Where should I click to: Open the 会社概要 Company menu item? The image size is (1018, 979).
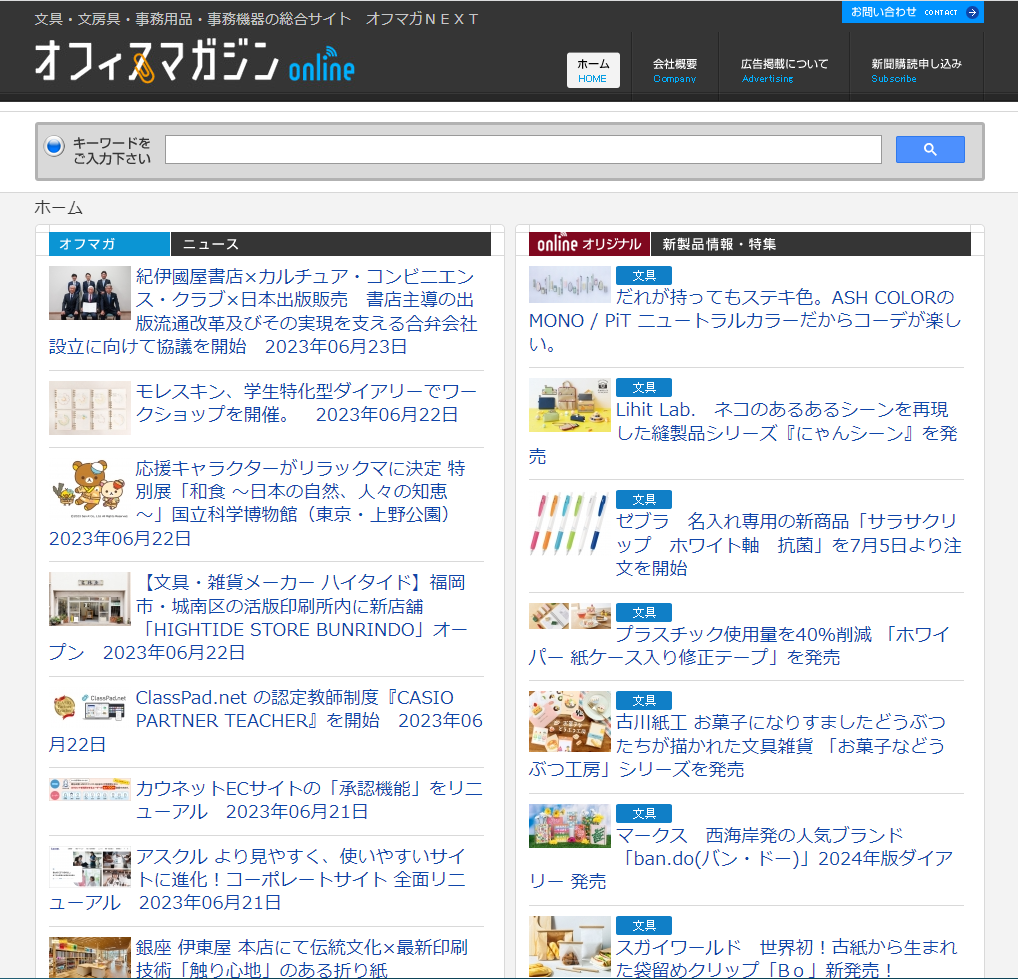pyautogui.click(x=675, y=70)
